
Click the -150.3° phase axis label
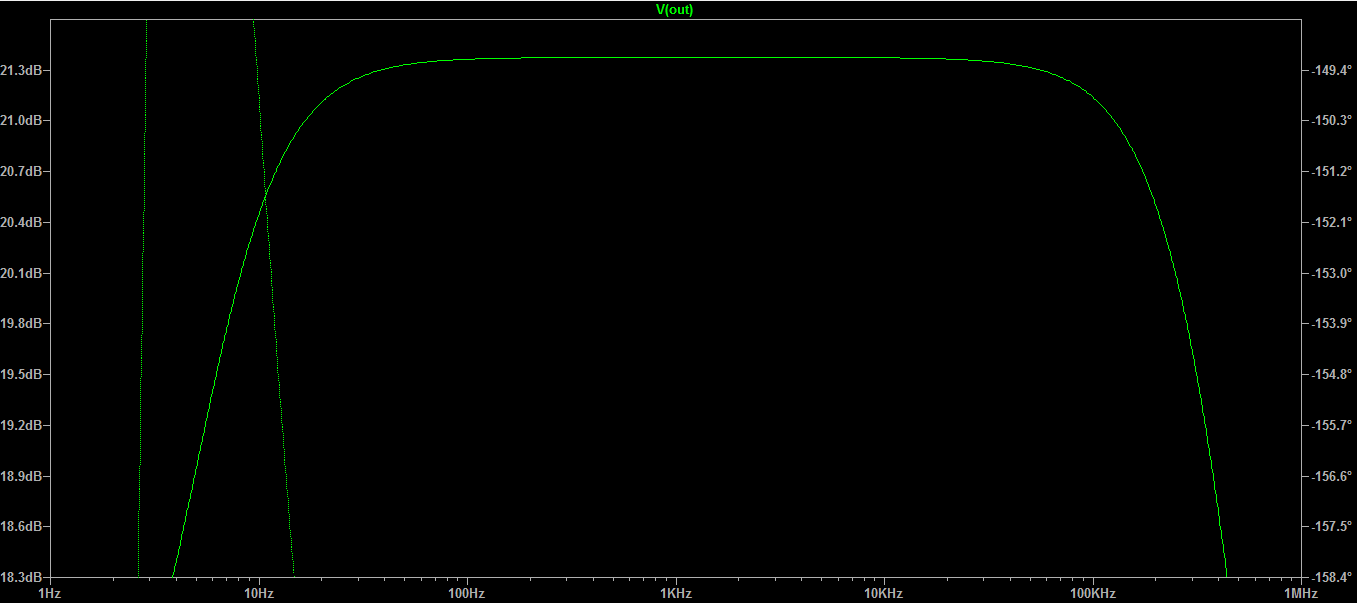(1332, 121)
